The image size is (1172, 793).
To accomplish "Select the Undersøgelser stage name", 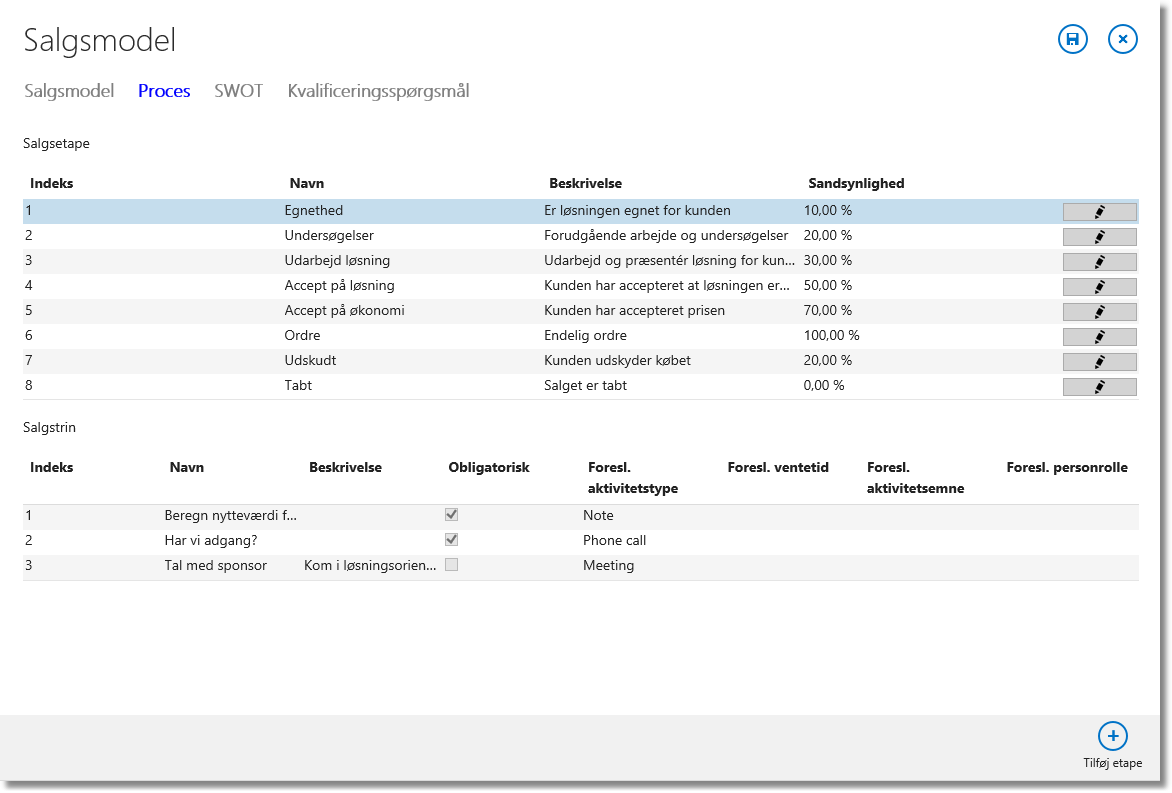I will 329,235.
